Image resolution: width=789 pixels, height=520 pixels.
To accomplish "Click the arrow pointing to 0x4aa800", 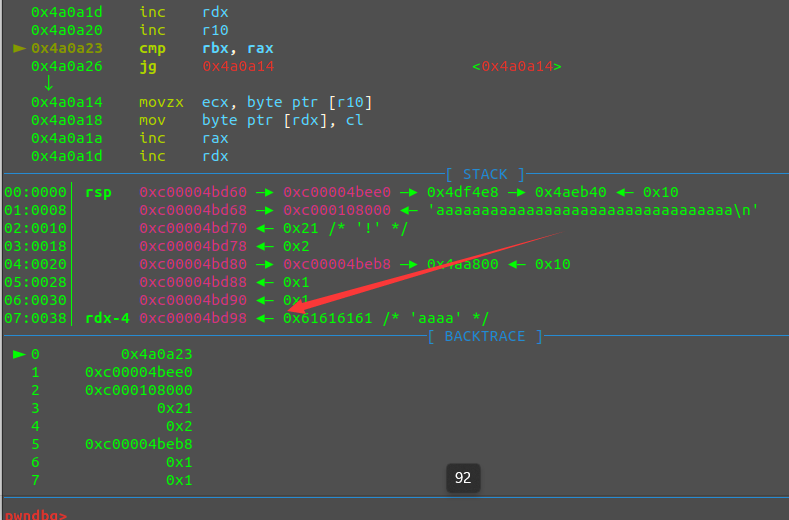I will coord(413,264).
